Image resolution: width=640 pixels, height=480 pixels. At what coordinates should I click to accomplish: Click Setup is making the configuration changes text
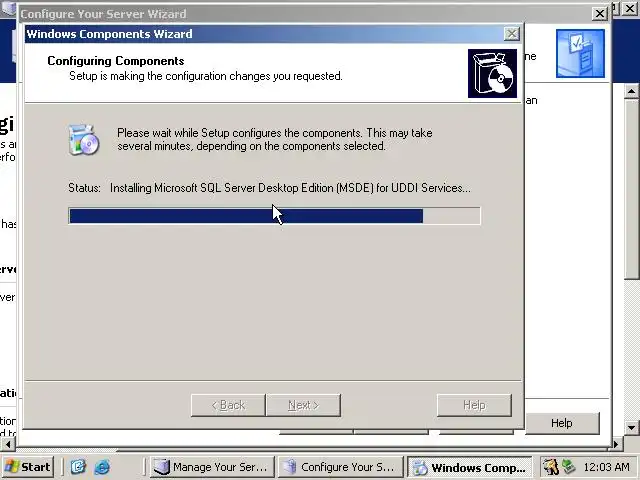click(x=206, y=76)
